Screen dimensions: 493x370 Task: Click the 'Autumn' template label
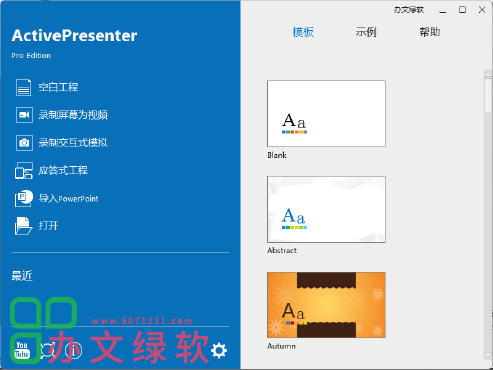281,346
